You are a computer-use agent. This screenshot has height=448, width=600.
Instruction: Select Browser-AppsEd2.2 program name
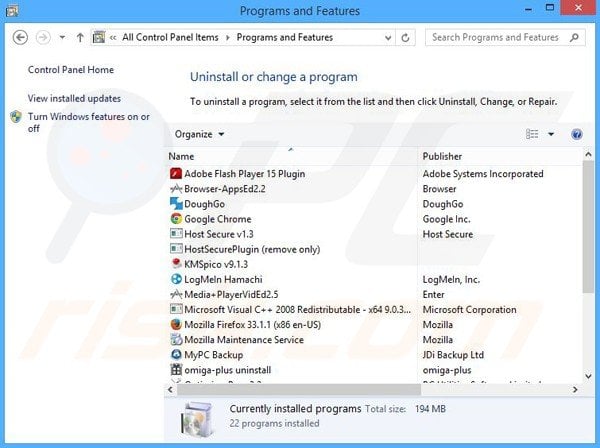pyautogui.click(x=225, y=189)
